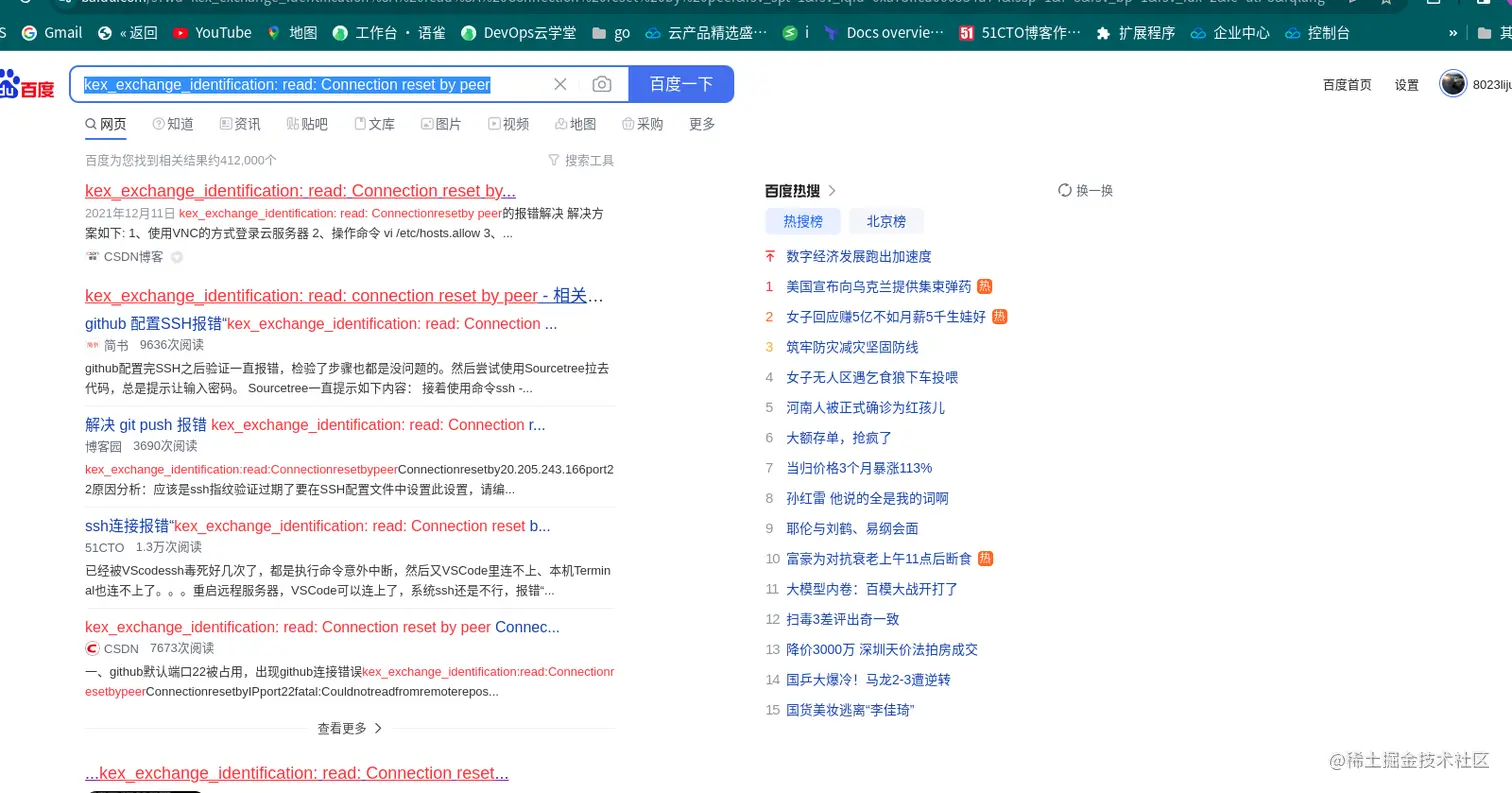Go to Baidu home via the logo

(27, 84)
